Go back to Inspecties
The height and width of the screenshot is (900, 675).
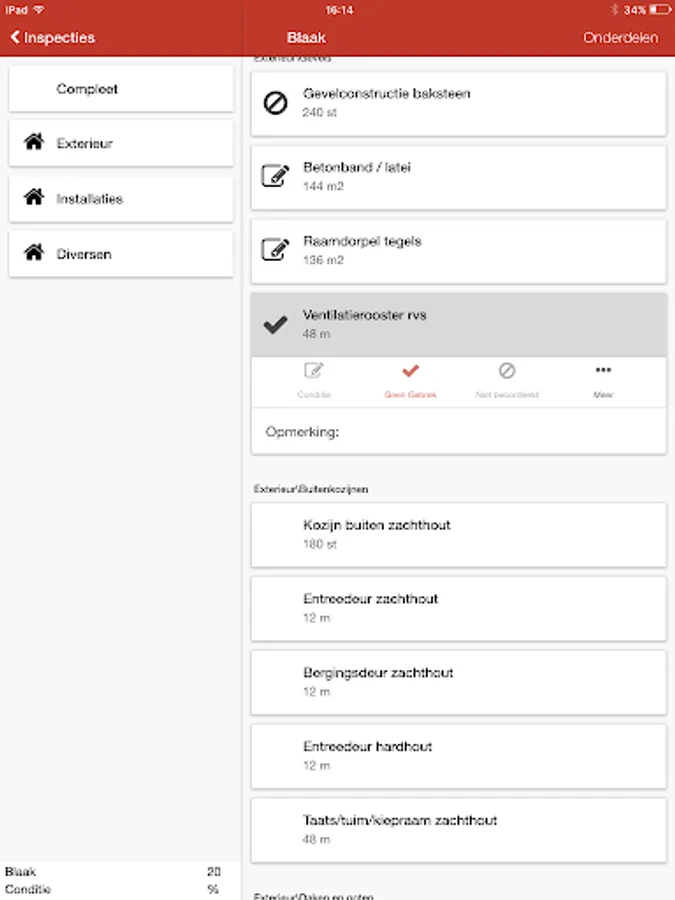[53, 38]
